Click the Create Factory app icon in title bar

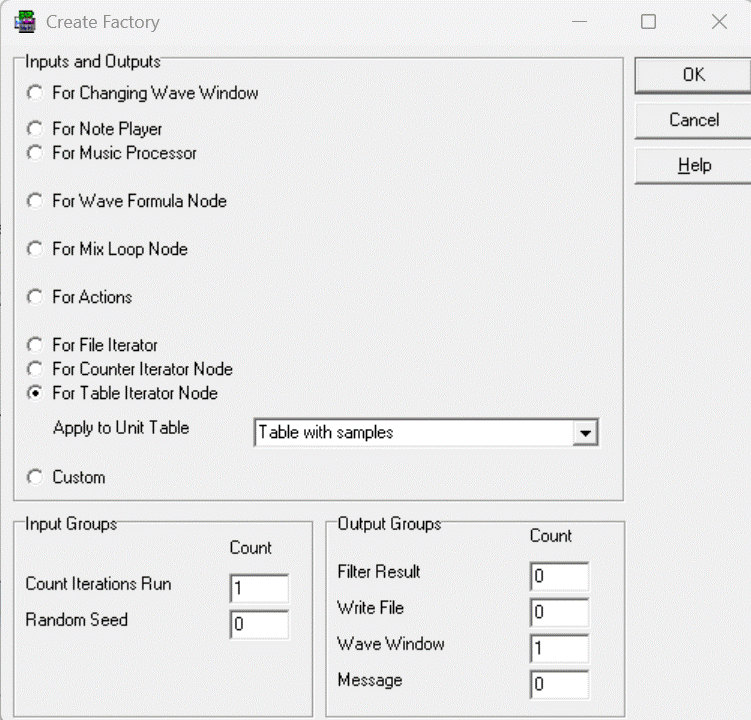25,21
